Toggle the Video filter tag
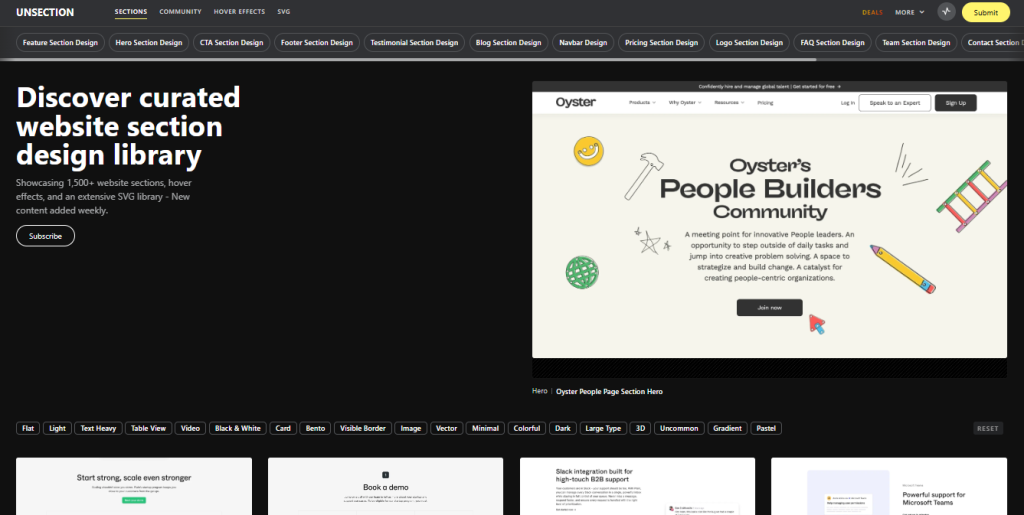 click(190, 428)
